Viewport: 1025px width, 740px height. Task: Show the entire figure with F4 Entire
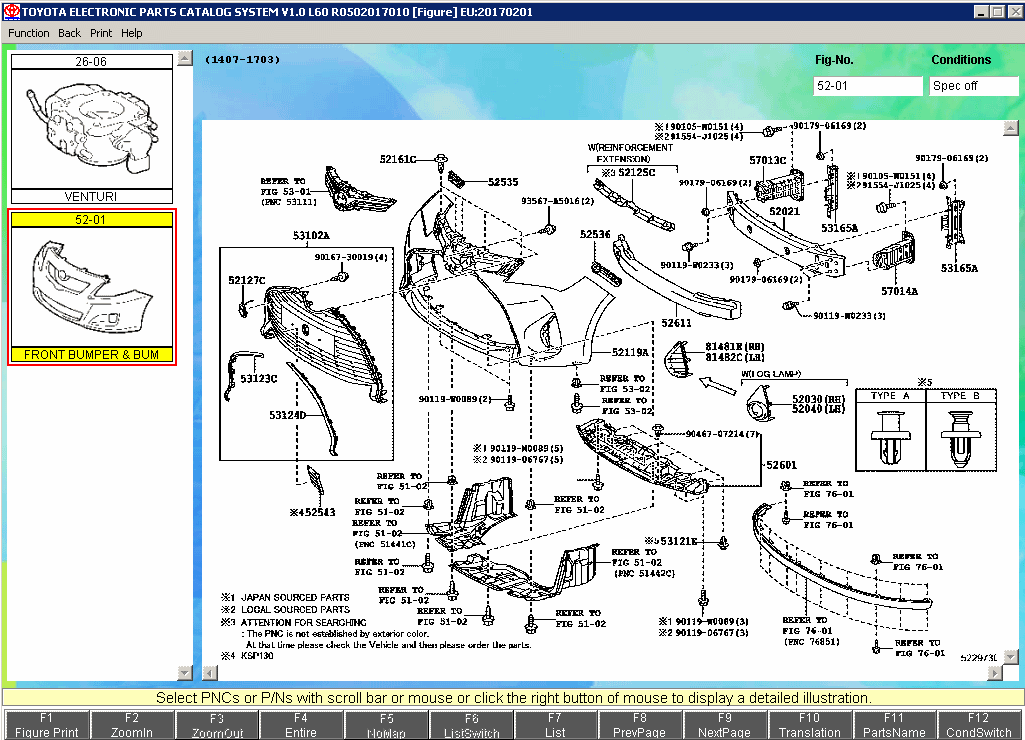pos(301,722)
